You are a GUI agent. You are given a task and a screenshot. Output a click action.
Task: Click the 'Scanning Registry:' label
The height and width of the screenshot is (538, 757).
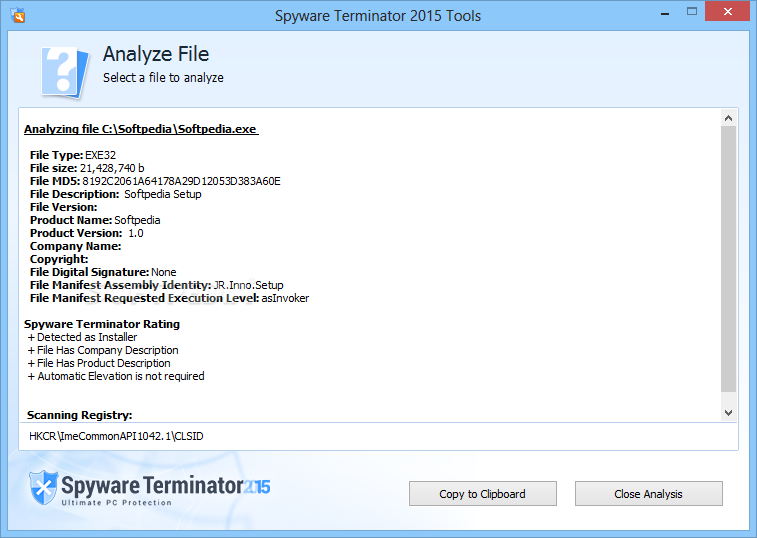[x=80, y=415]
